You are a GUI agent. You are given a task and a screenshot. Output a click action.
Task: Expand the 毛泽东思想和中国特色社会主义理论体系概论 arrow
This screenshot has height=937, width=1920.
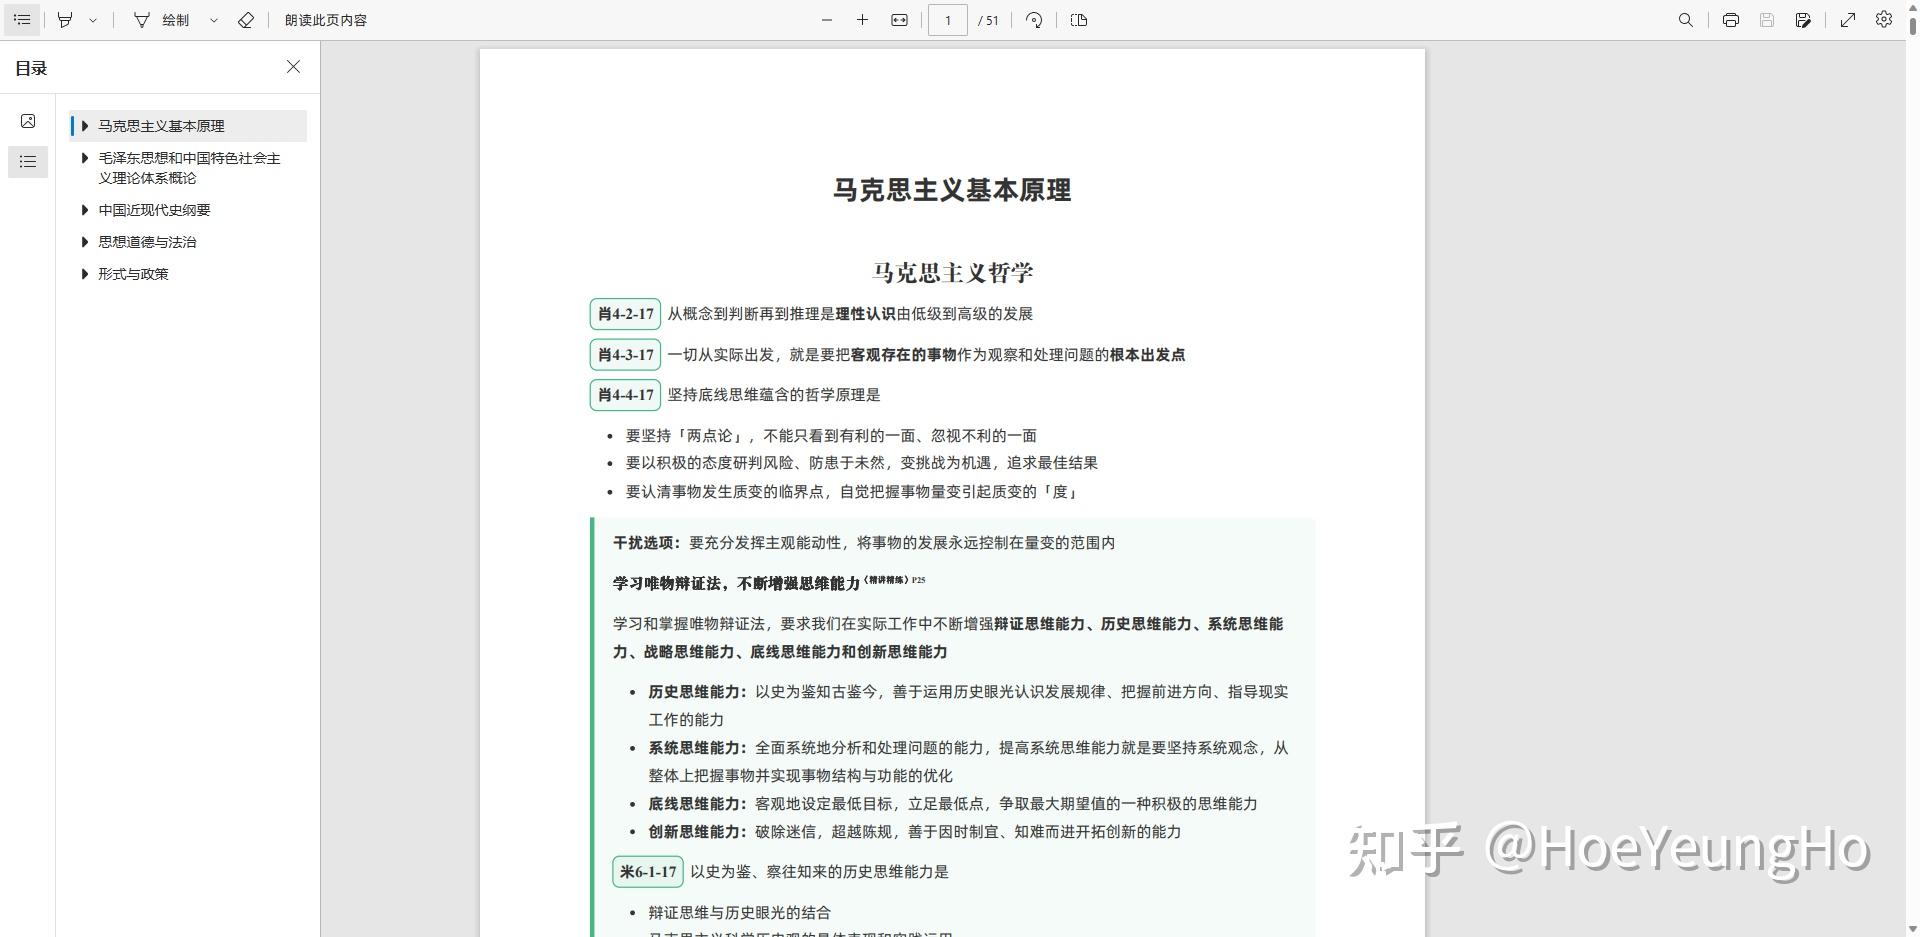click(85, 158)
